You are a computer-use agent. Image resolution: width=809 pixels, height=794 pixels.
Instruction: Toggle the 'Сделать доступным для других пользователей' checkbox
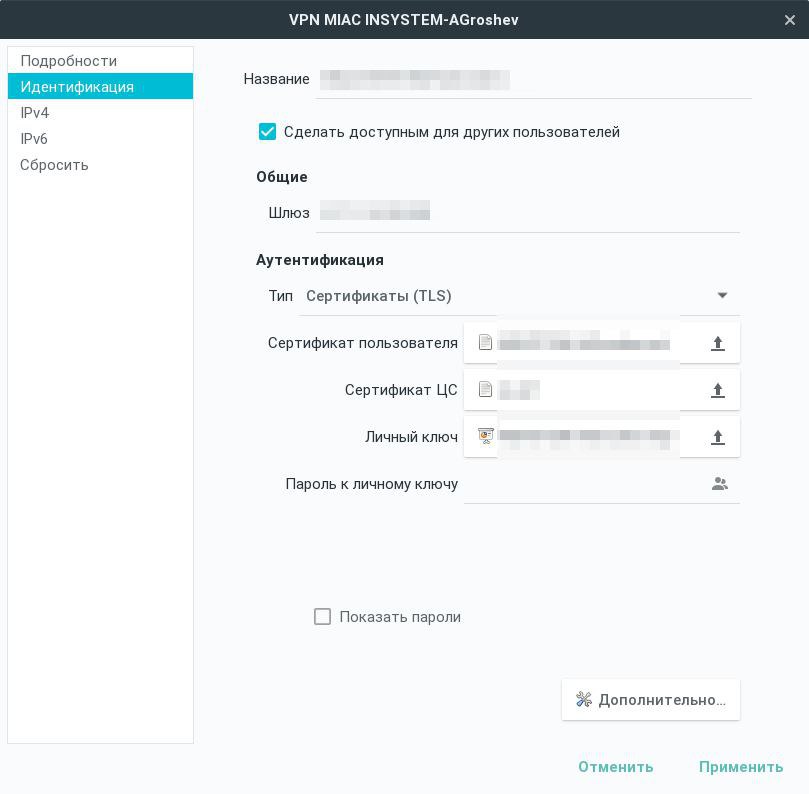click(267, 132)
